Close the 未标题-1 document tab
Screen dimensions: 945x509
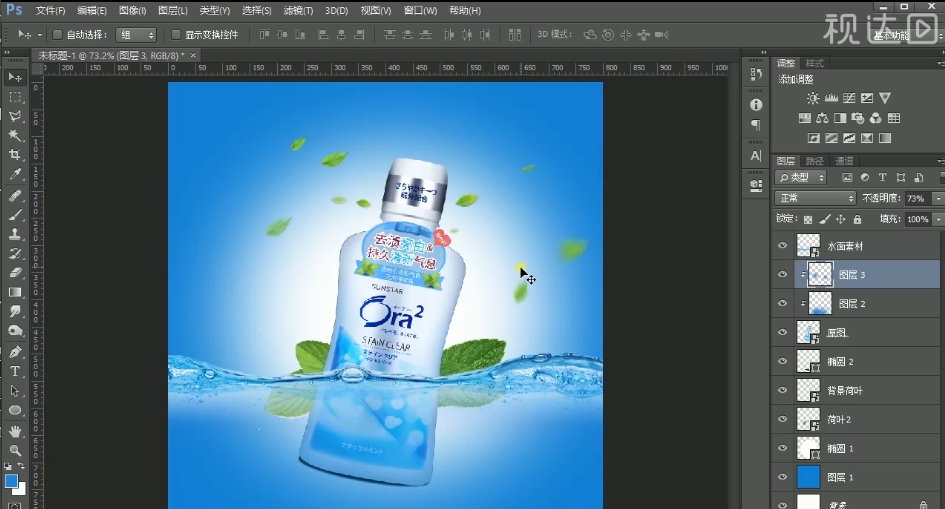pyautogui.click(x=193, y=55)
